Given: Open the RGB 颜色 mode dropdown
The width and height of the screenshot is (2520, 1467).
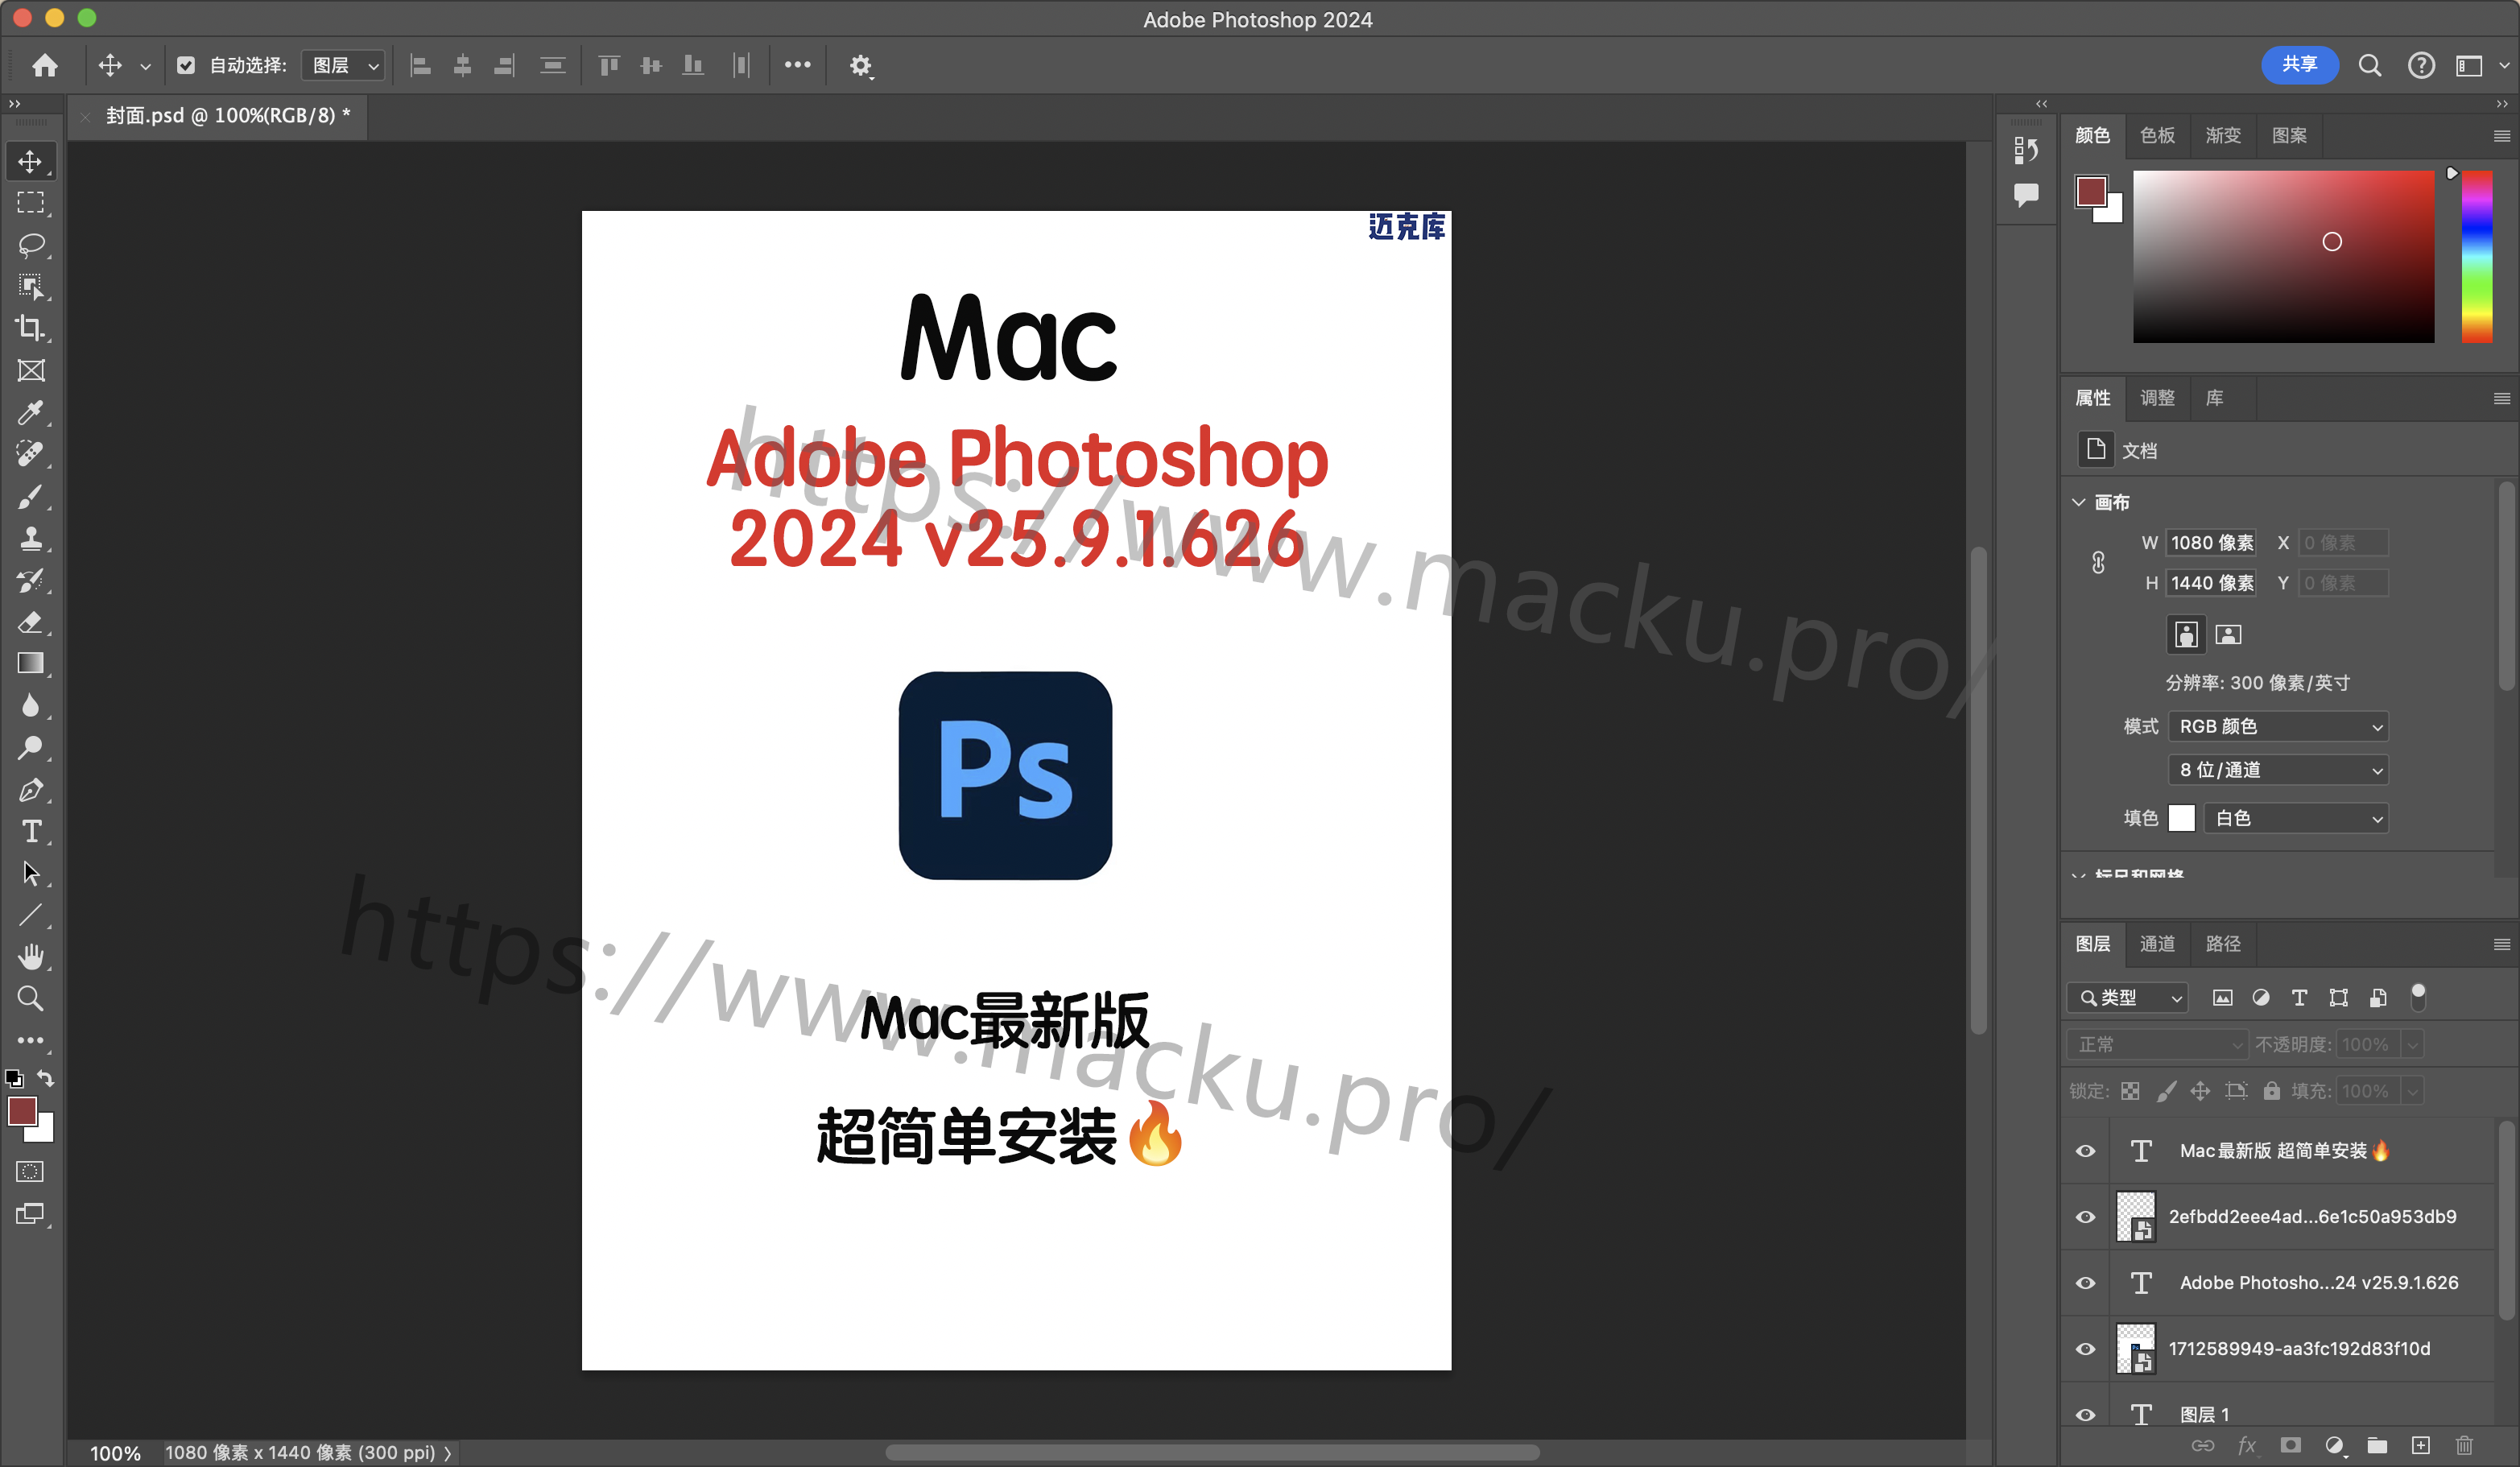Looking at the screenshot, I should (2278, 726).
